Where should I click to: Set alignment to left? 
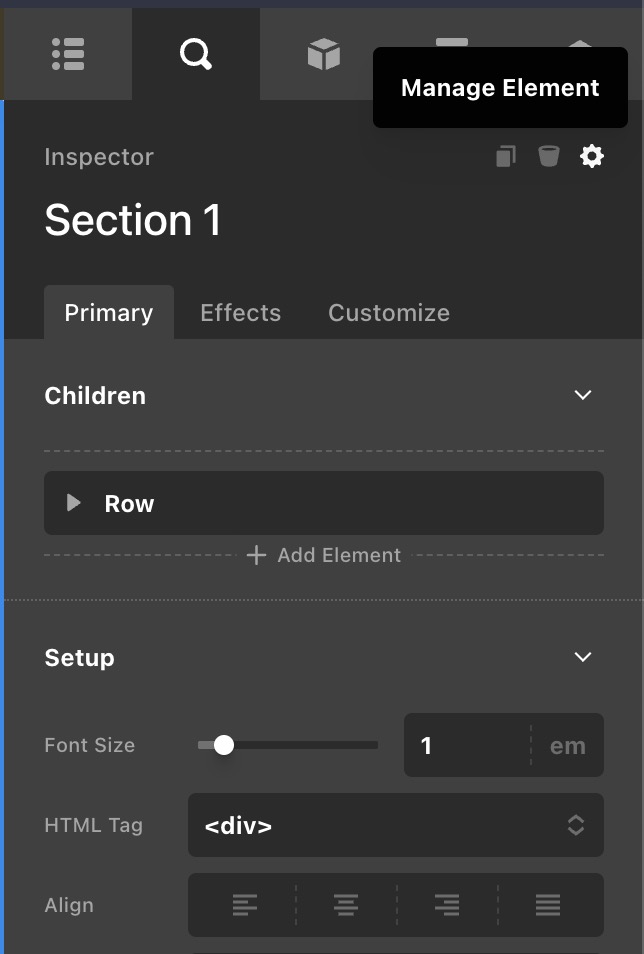[244, 905]
